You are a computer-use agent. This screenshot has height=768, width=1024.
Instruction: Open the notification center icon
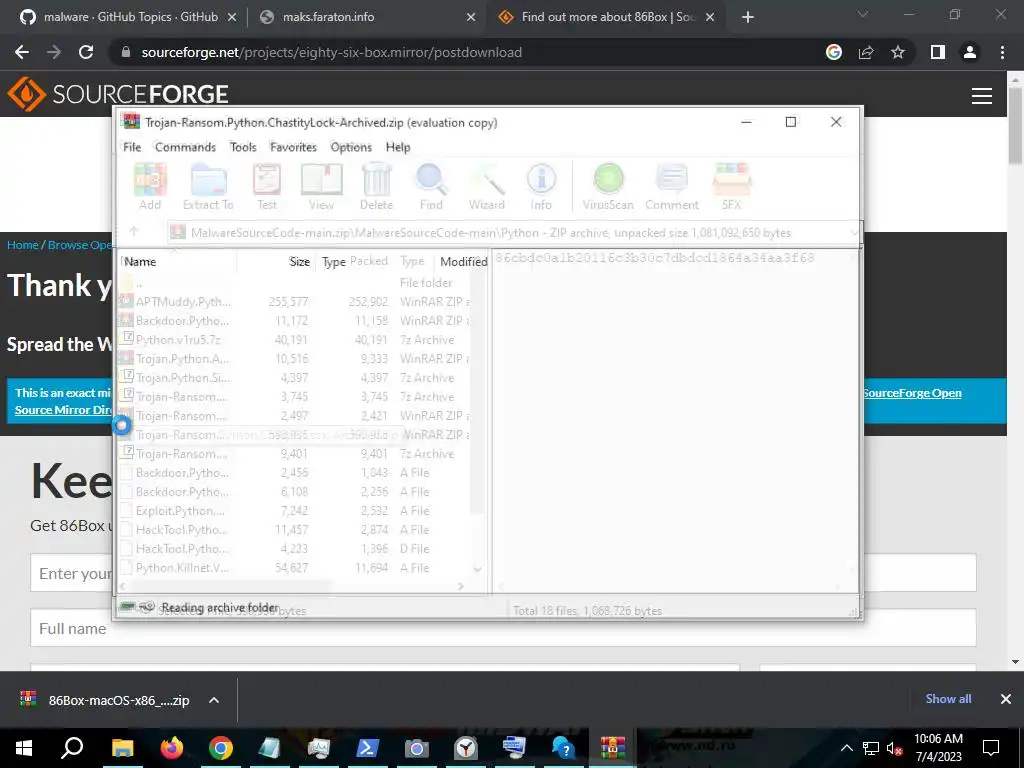tap(991, 748)
